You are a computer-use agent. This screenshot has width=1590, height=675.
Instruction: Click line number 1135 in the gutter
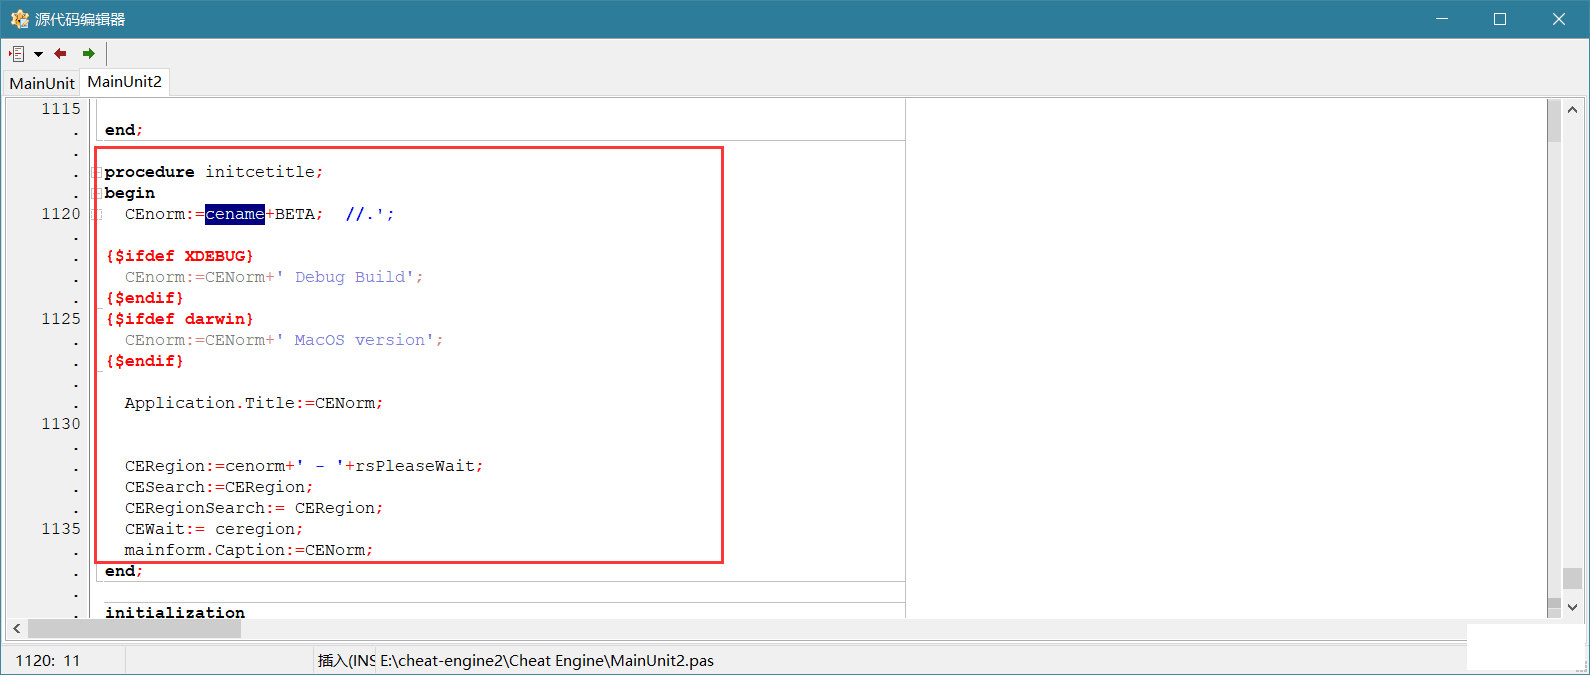click(x=60, y=529)
